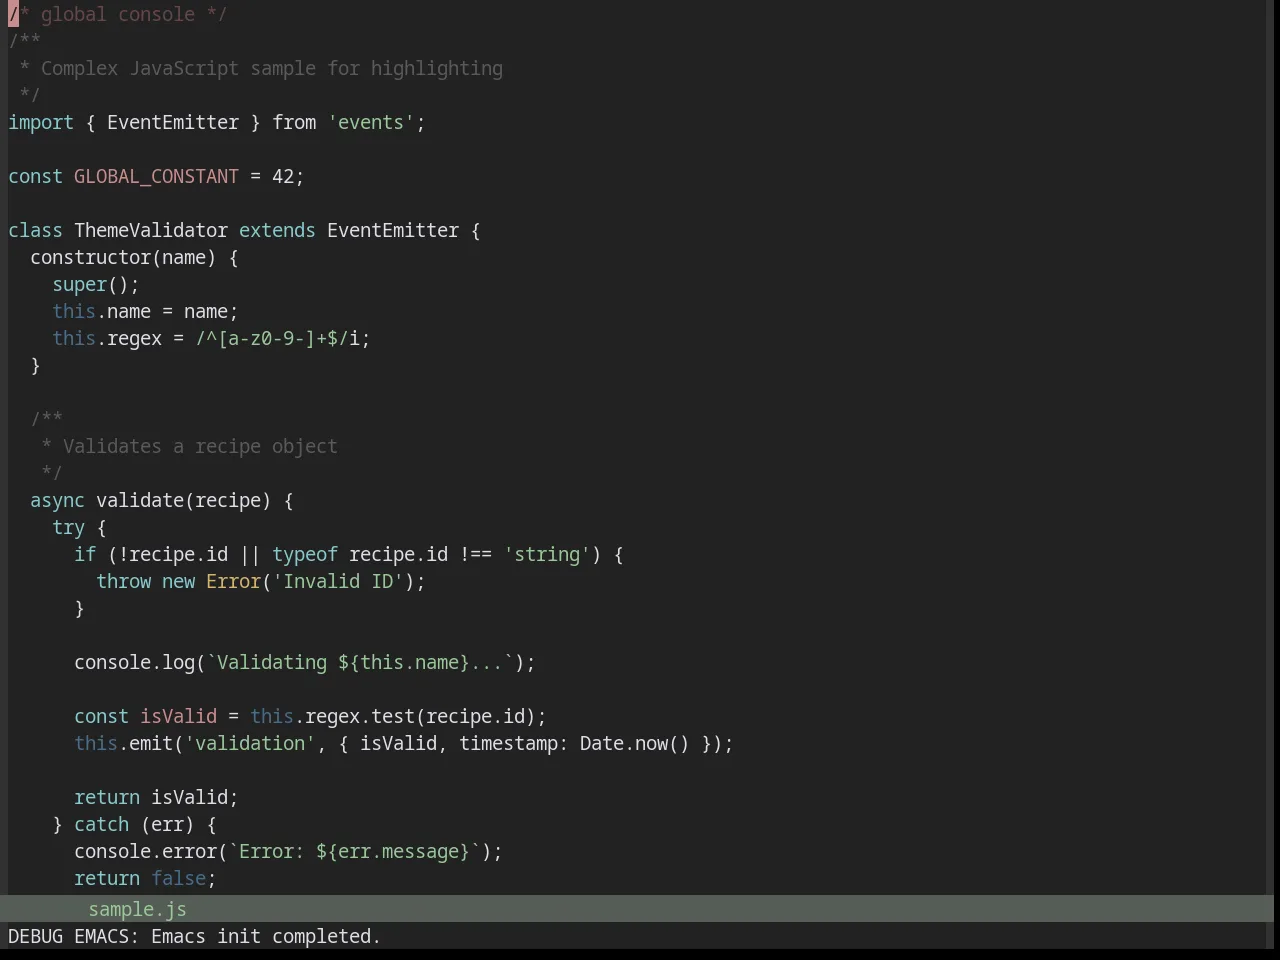The image size is (1280, 960).
Task: Click the 'sample.js' buffer name in mode line
Action: coord(137,909)
